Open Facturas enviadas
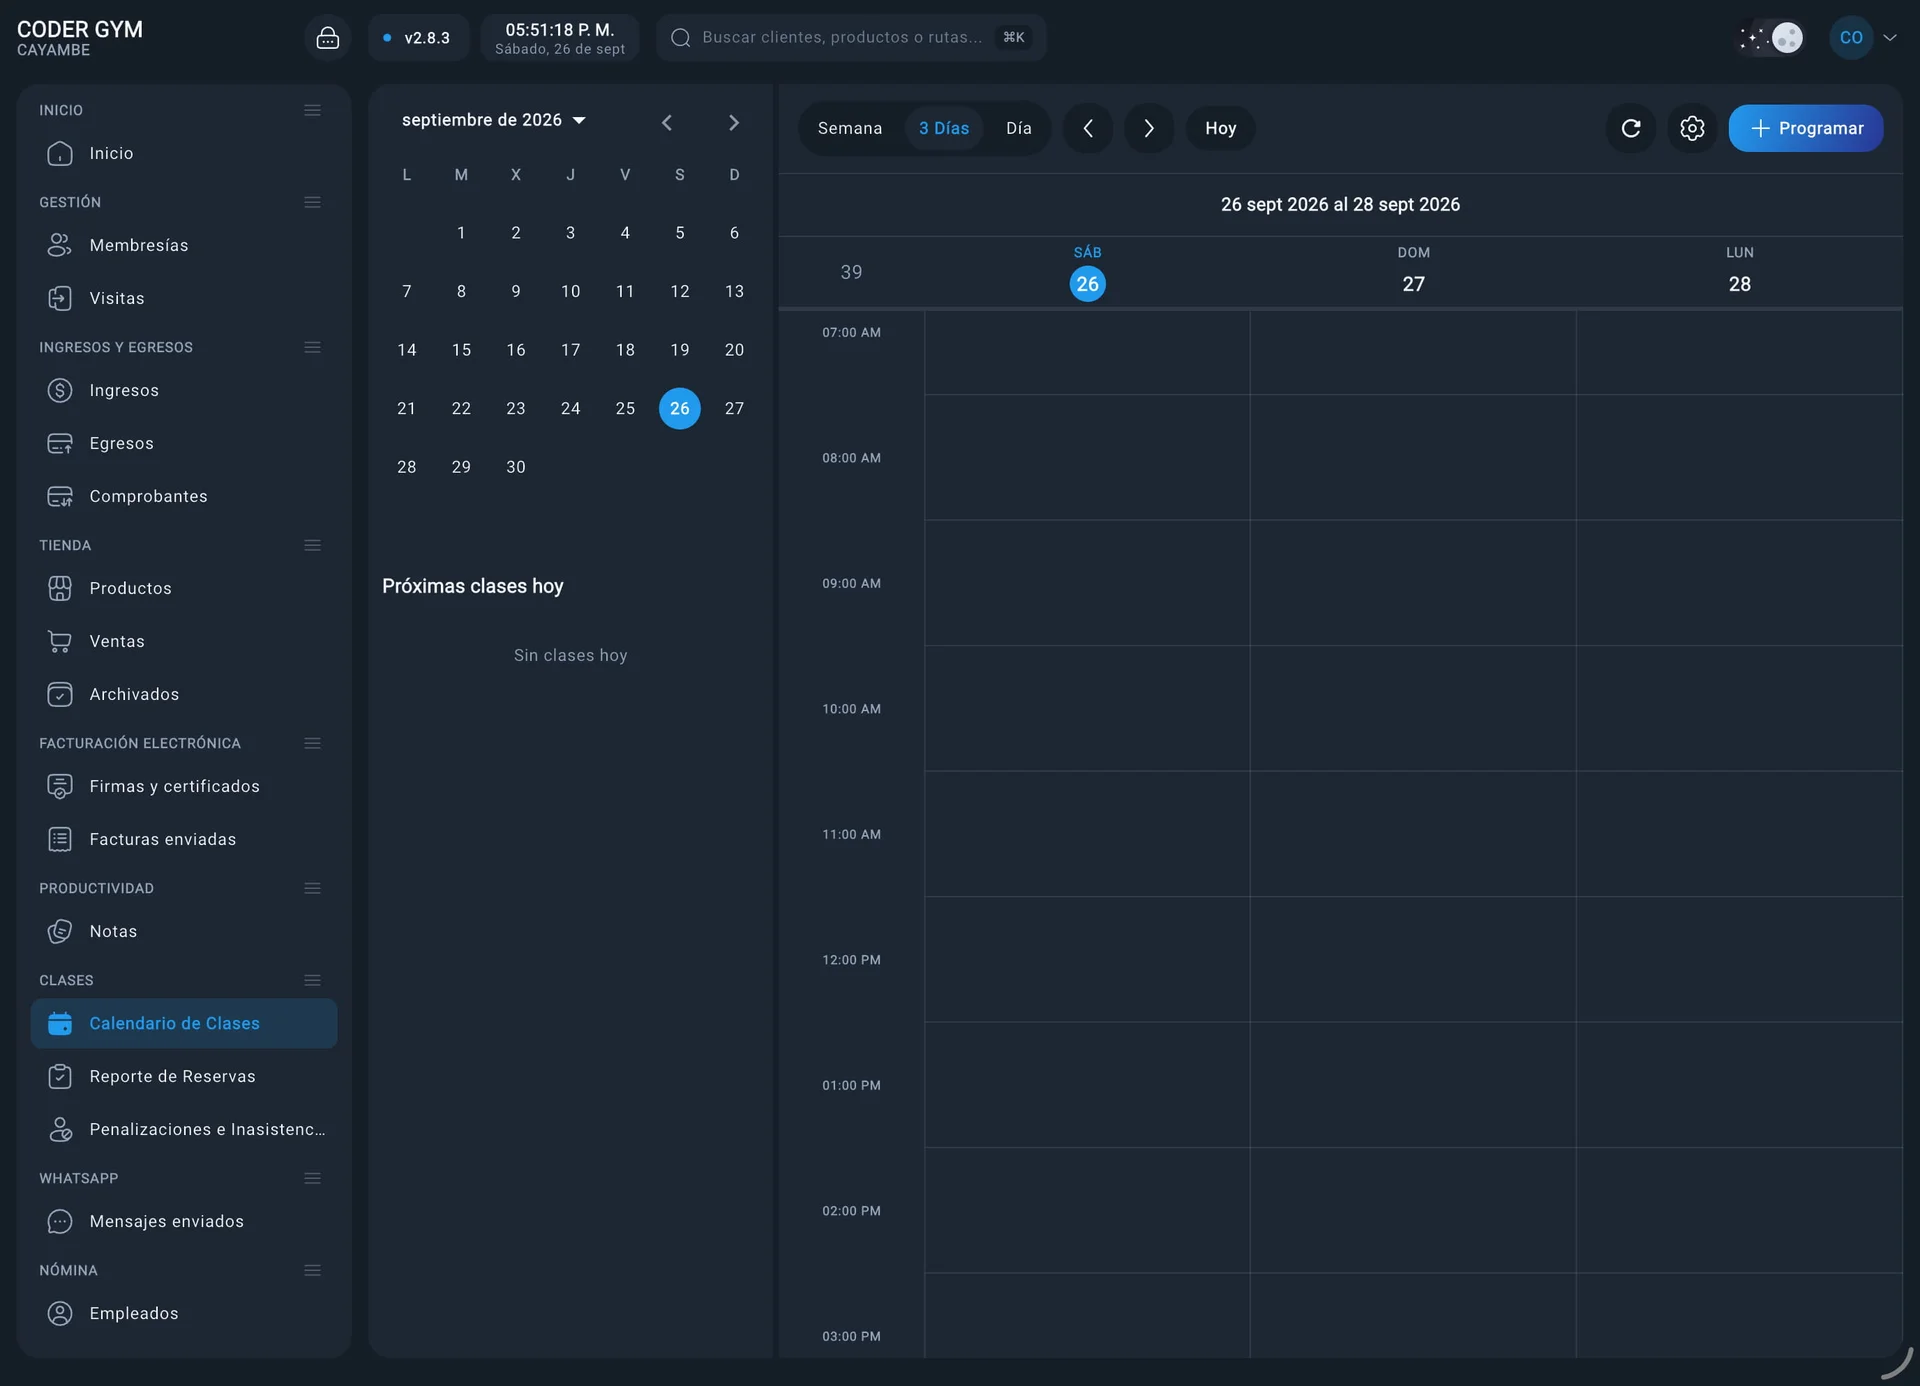Image resolution: width=1920 pixels, height=1386 pixels. click(x=184, y=839)
